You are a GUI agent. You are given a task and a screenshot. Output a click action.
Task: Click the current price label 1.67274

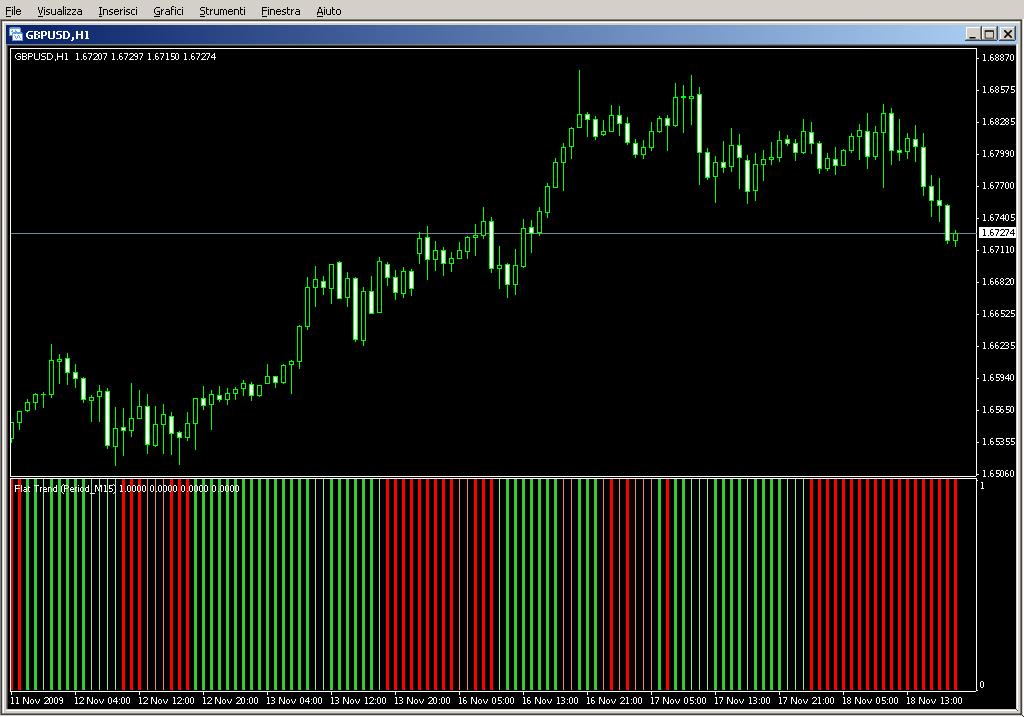tap(996, 233)
